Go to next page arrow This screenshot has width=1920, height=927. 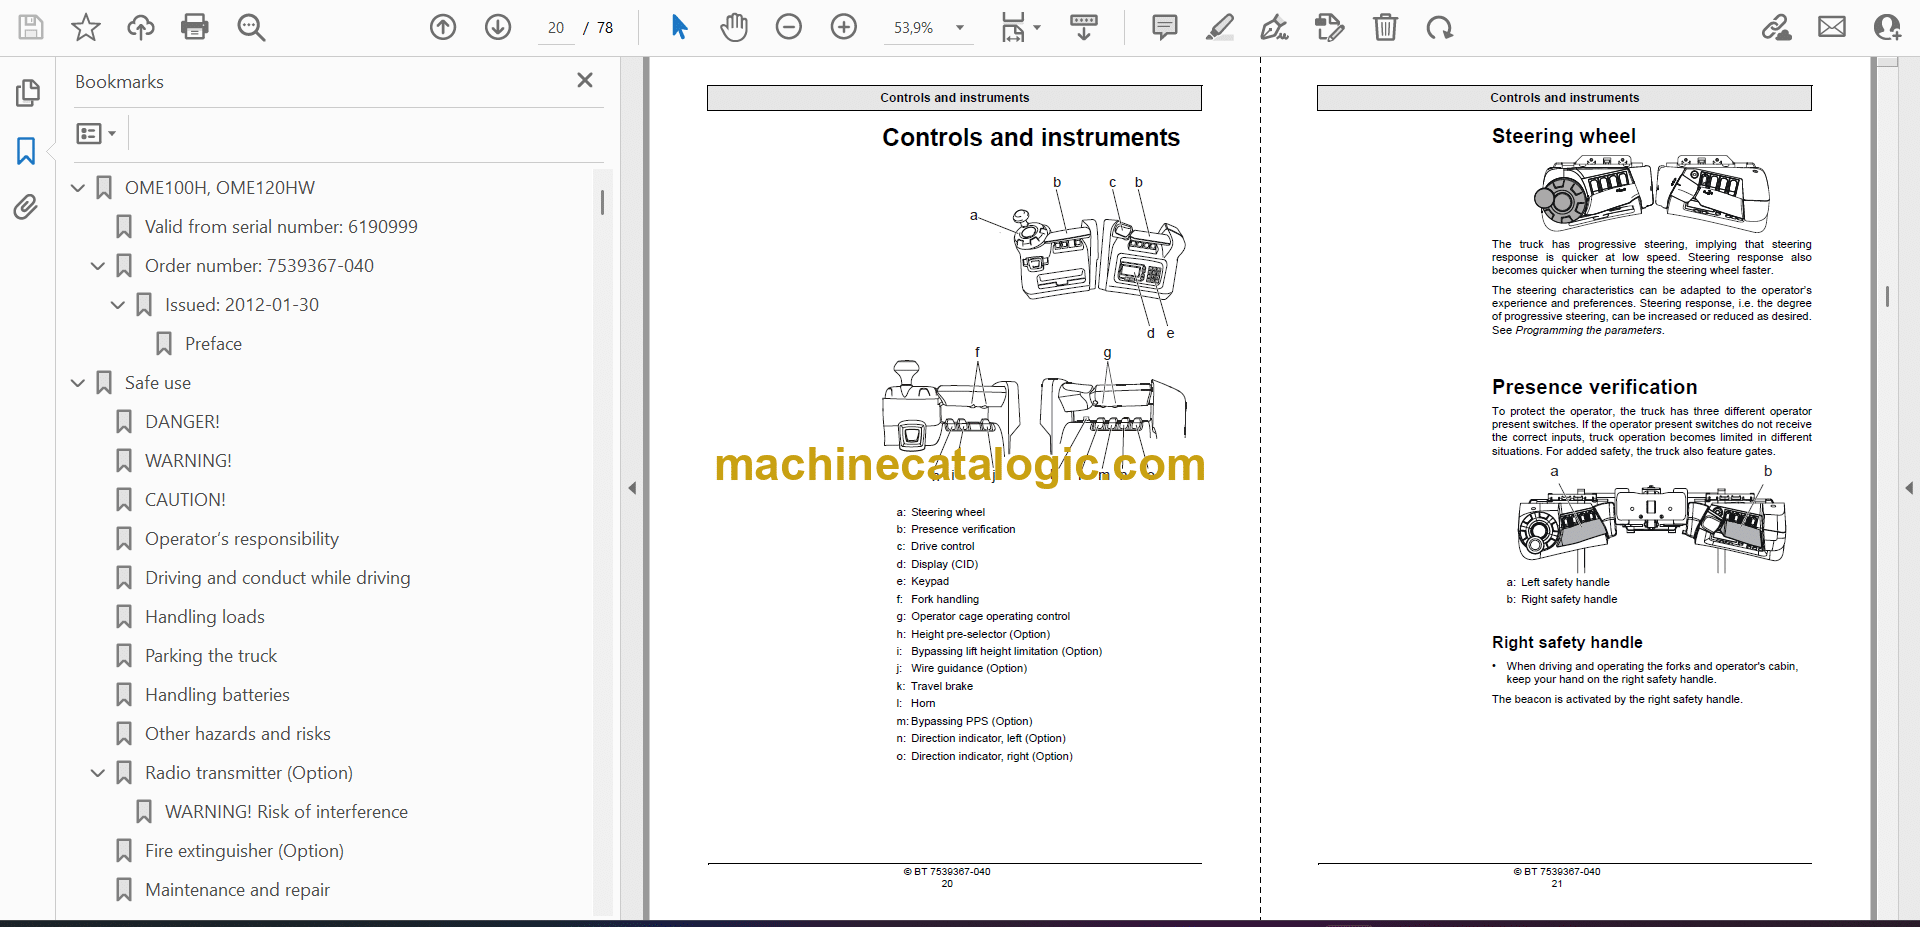tap(498, 27)
